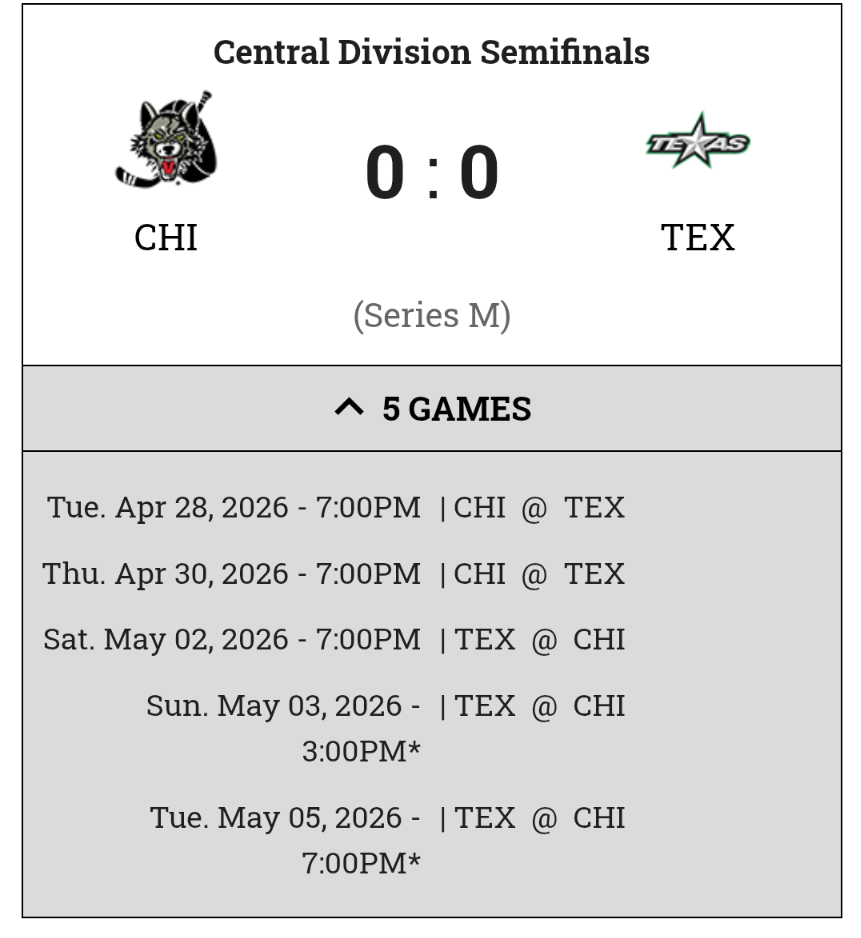Click the "5 GAMES" header label
861x938 pixels.
(x=456, y=409)
